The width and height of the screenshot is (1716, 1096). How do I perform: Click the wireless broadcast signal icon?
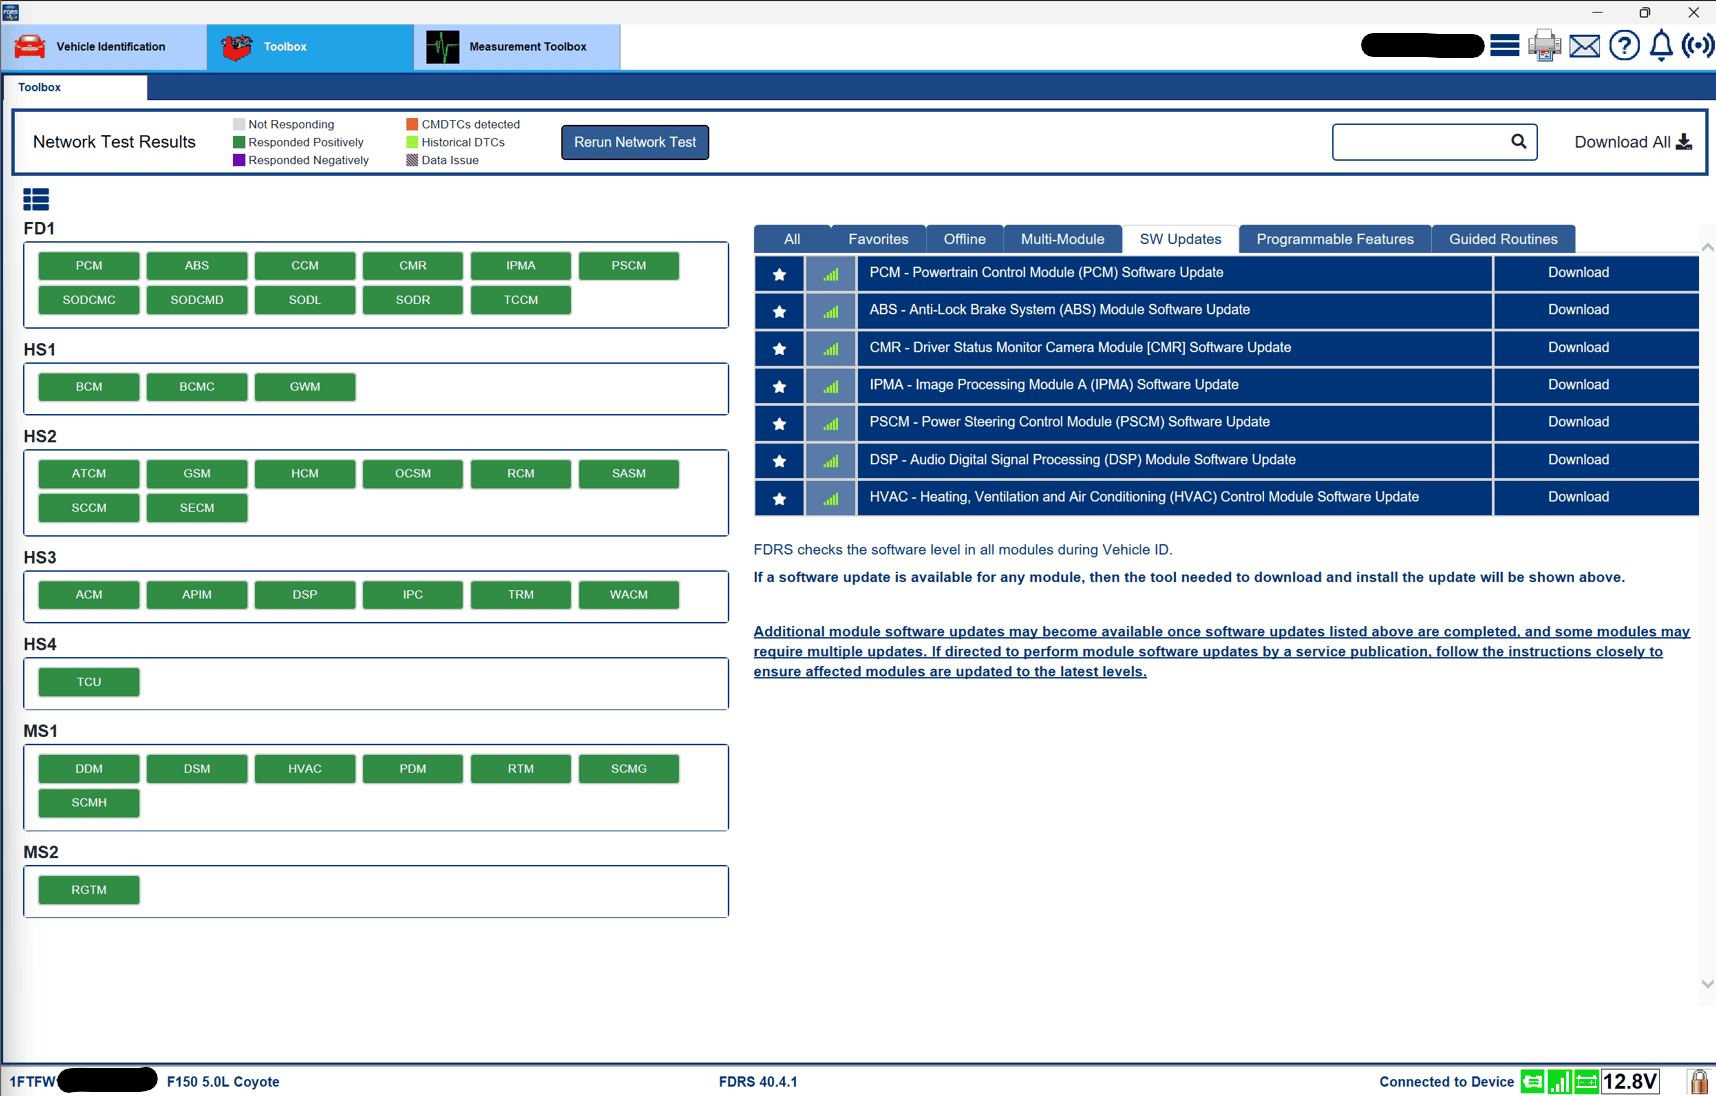pyautogui.click(x=1698, y=46)
